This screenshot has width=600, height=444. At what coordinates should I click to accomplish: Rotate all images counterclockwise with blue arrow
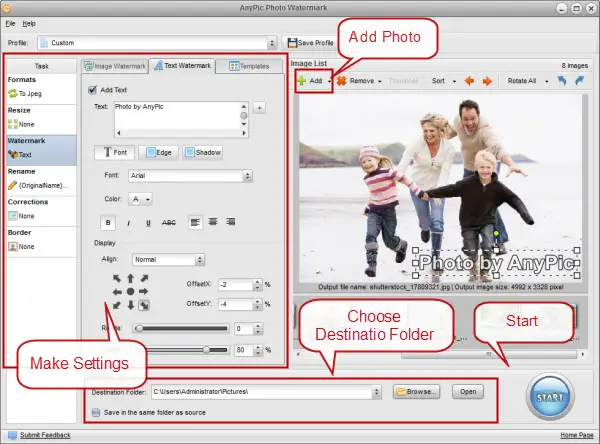point(561,80)
